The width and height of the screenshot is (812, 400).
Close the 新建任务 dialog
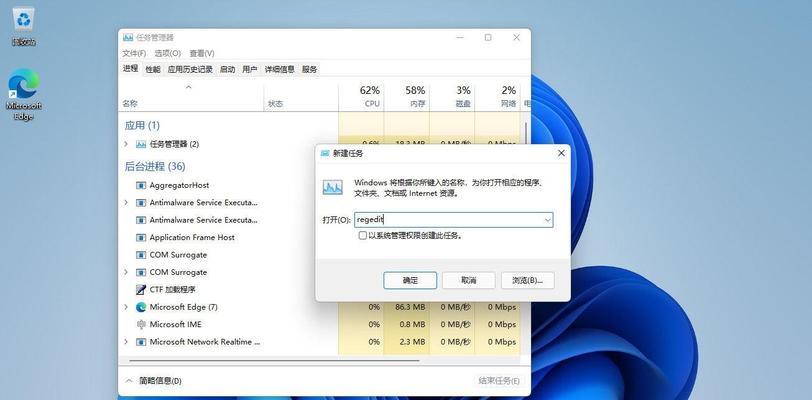[561, 153]
